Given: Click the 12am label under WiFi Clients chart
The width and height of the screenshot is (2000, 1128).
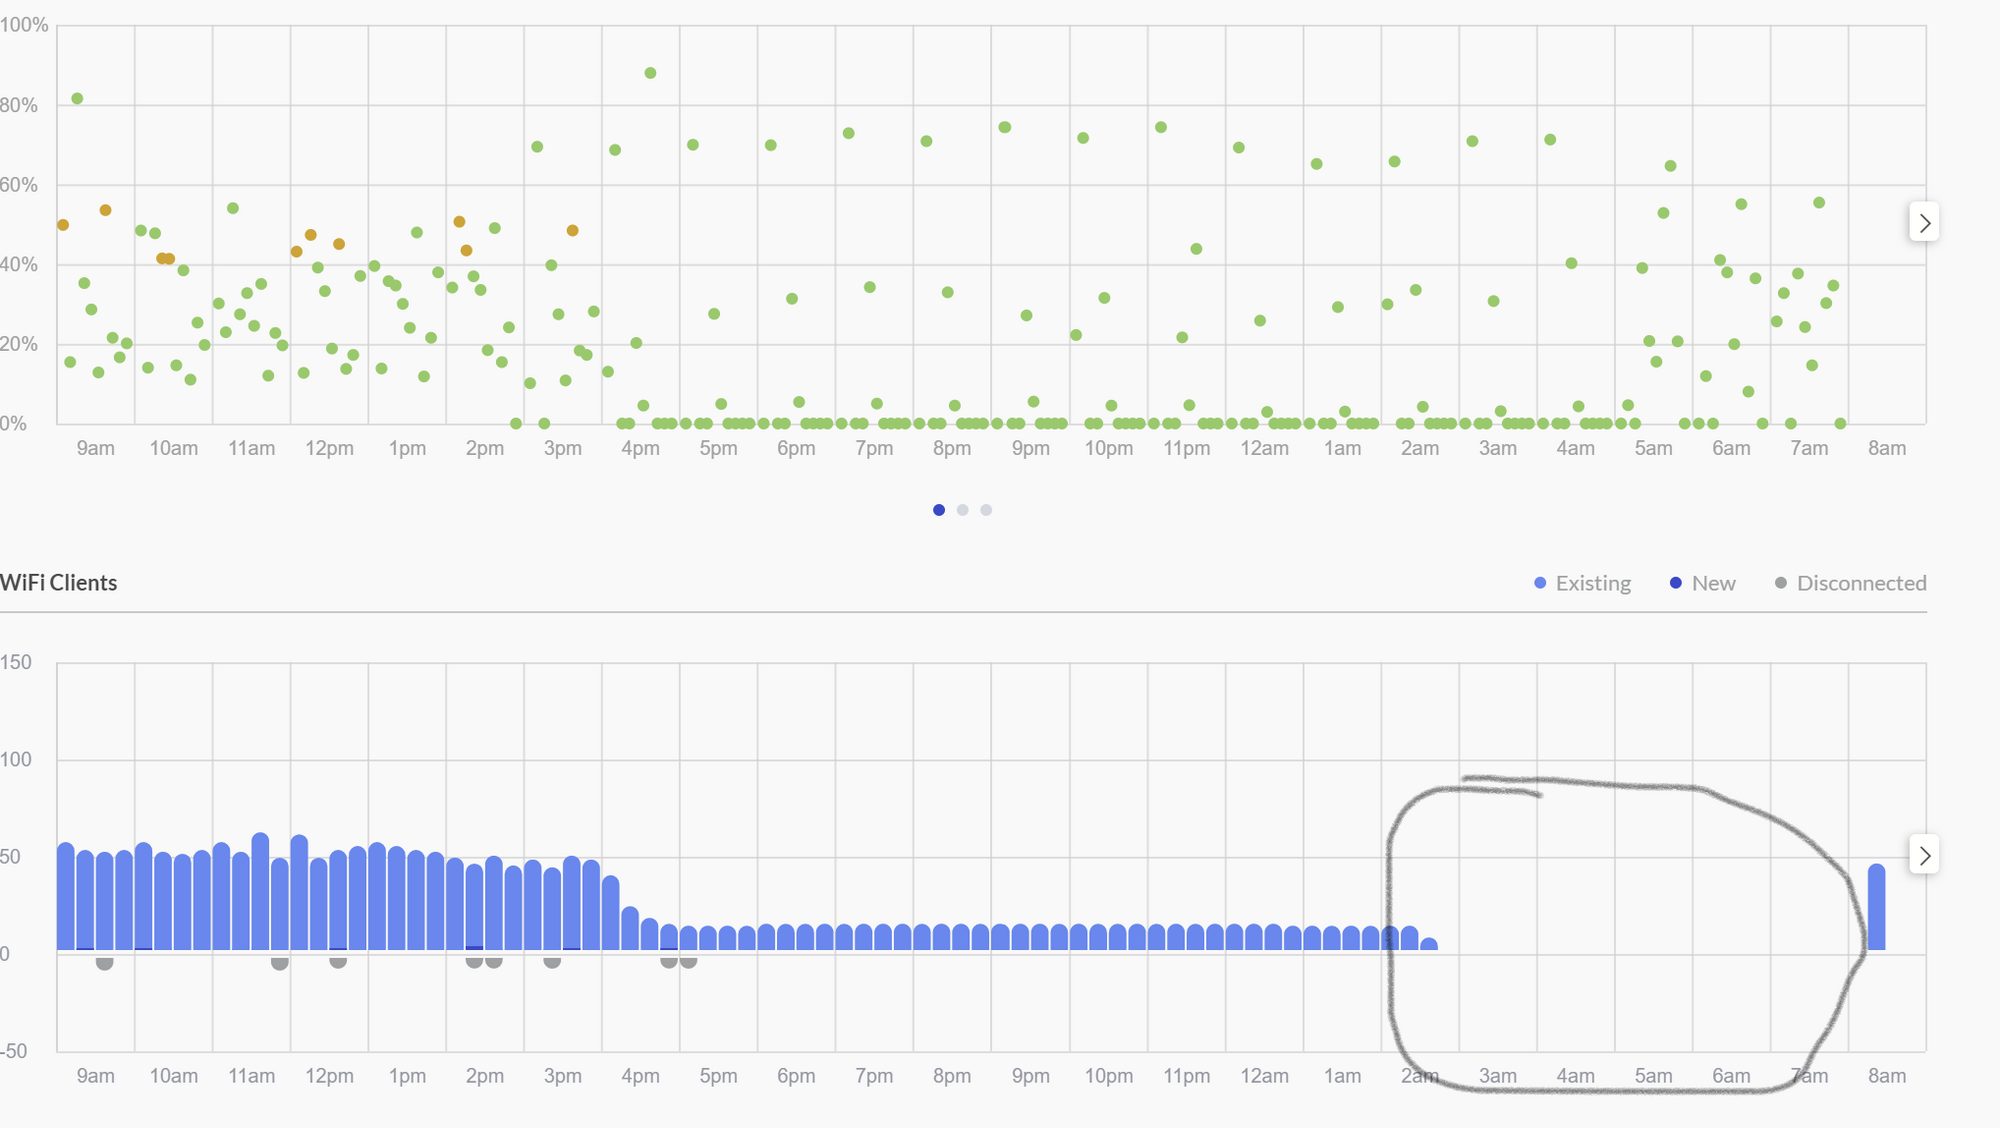Looking at the screenshot, I should [1265, 1076].
